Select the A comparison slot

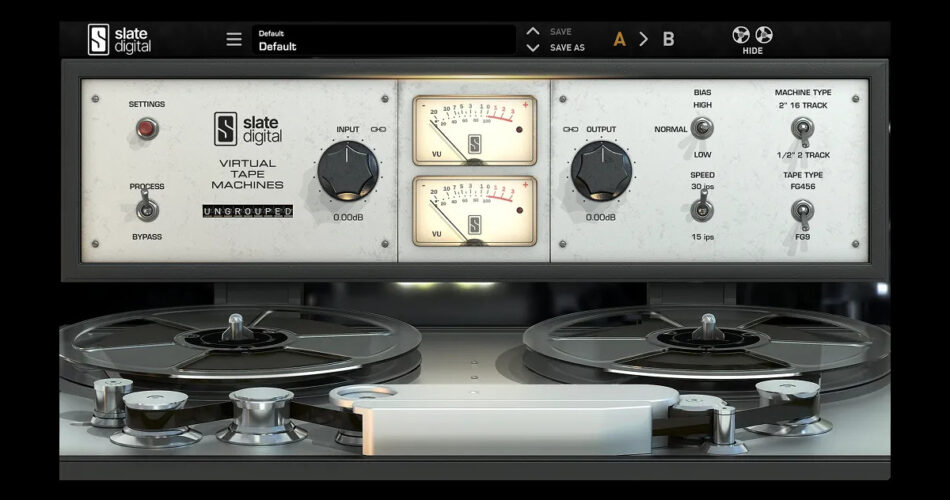[619, 40]
